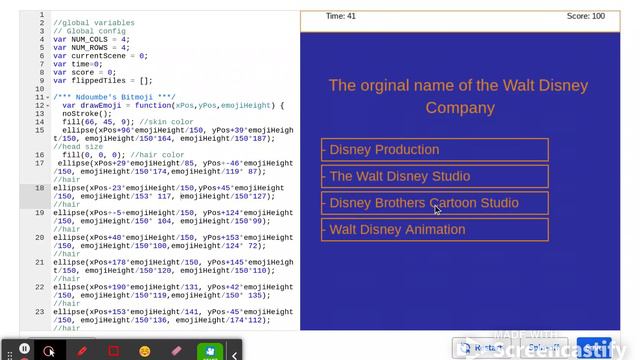Select the red pen drawing tool
Screen dimensions: 640x360
82,351
